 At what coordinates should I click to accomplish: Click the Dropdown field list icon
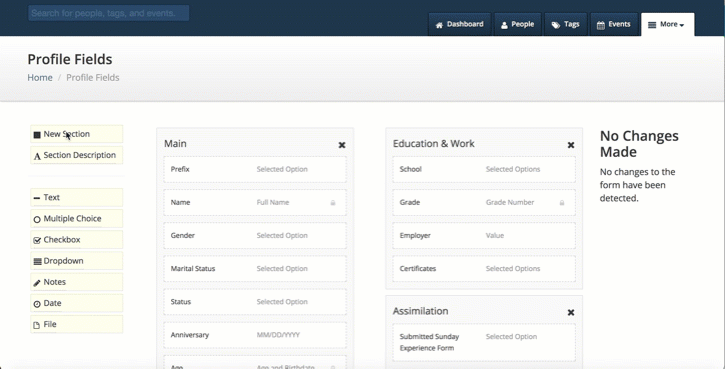tap(37, 262)
